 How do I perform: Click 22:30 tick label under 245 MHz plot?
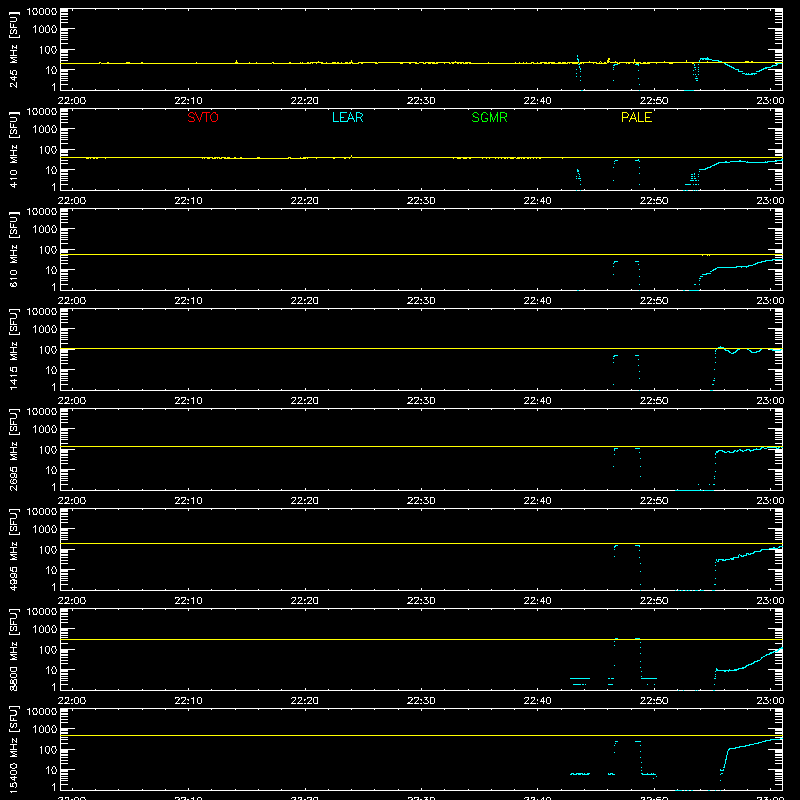421,101
